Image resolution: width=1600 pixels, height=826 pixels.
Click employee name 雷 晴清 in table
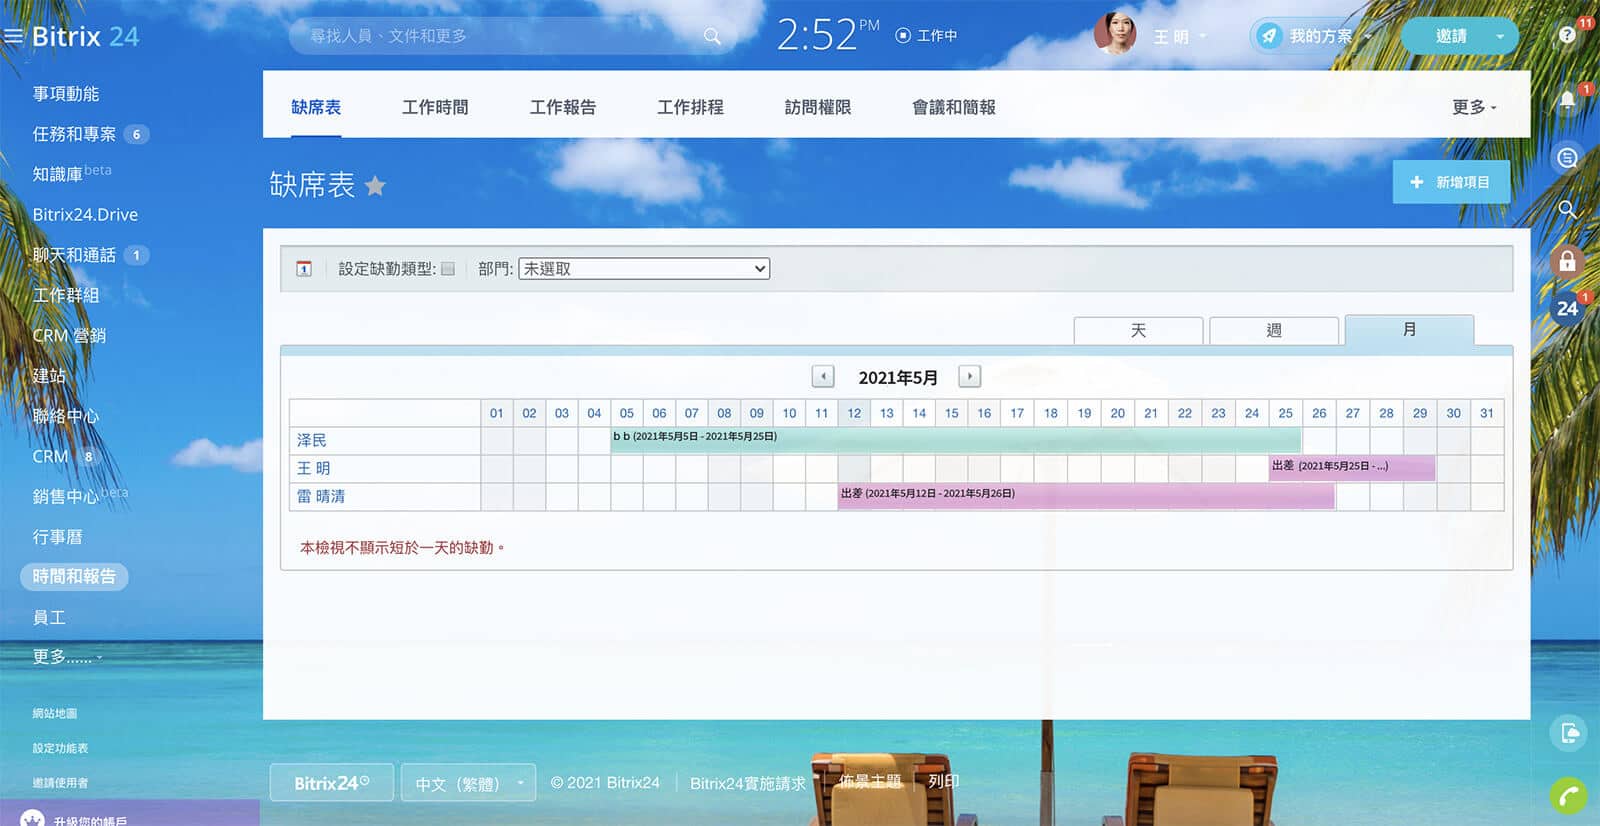point(321,496)
